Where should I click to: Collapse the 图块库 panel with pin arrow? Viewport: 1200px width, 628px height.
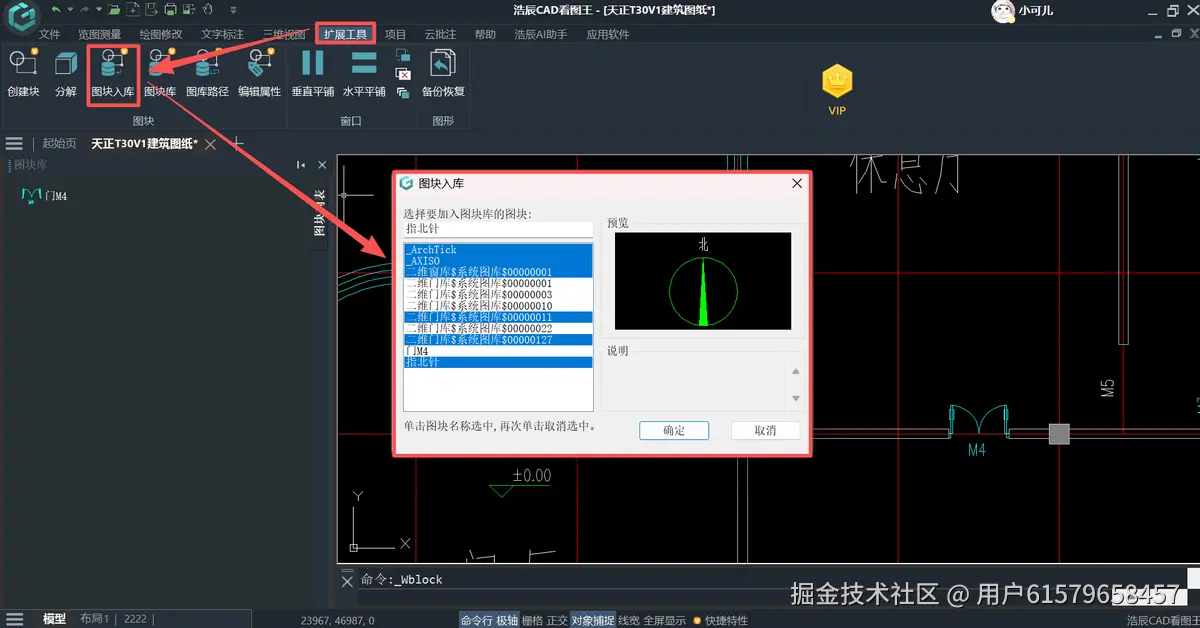(301, 165)
